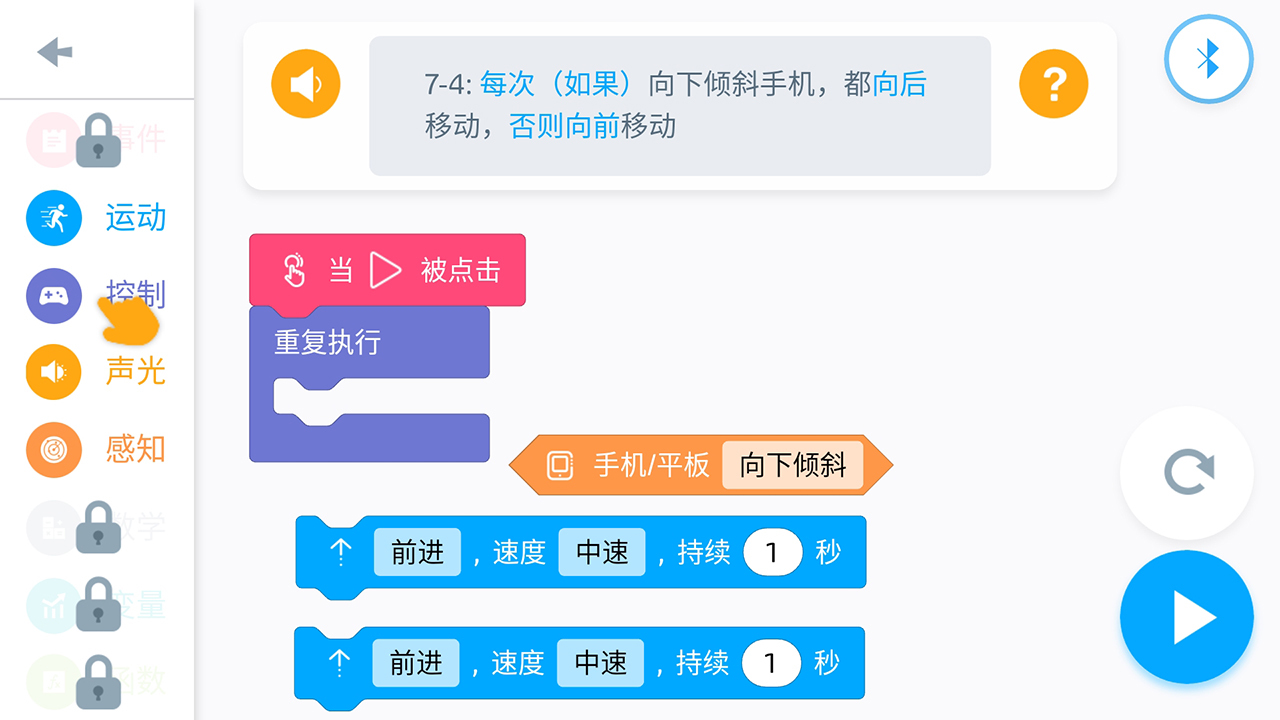Click the redo arrow button
Viewport: 1280px width, 720px height.
pos(1187,473)
